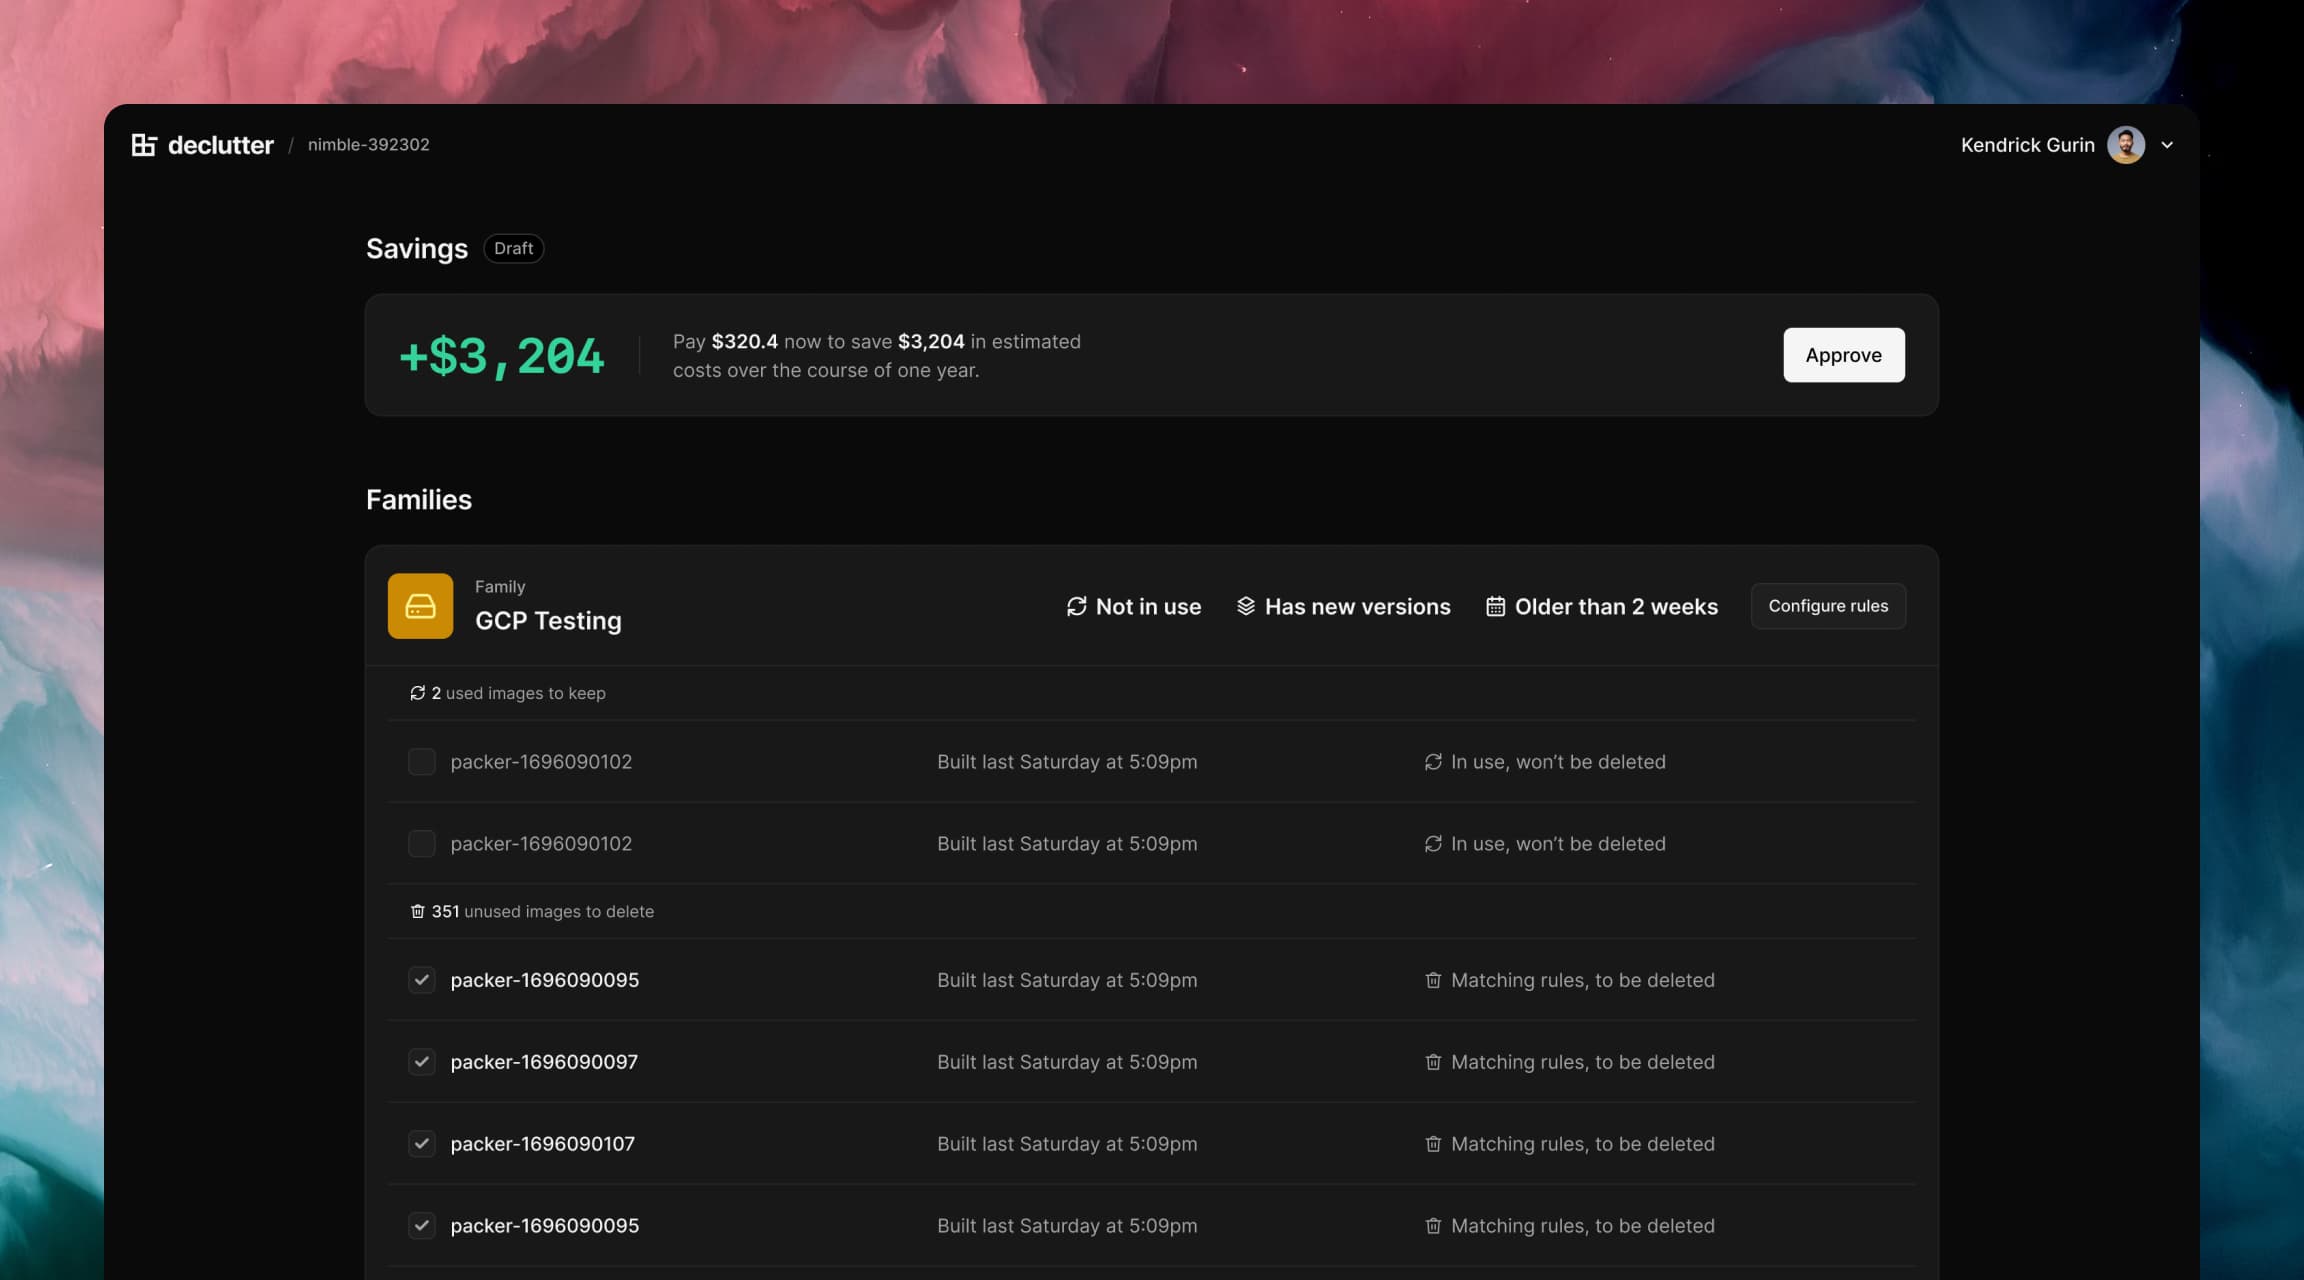Click the 'Configure rules' button for GCP Testing
This screenshot has height=1280, width=2304.
[1828, 605]
